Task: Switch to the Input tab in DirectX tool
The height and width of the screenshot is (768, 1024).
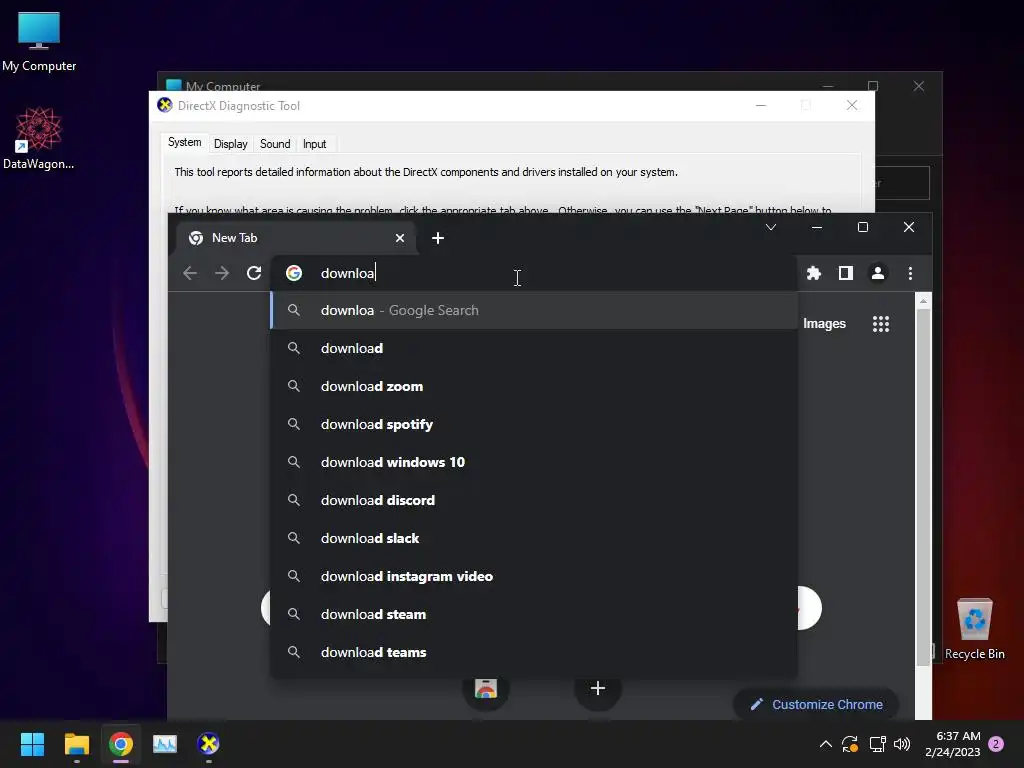Action: tap(314, 144)
